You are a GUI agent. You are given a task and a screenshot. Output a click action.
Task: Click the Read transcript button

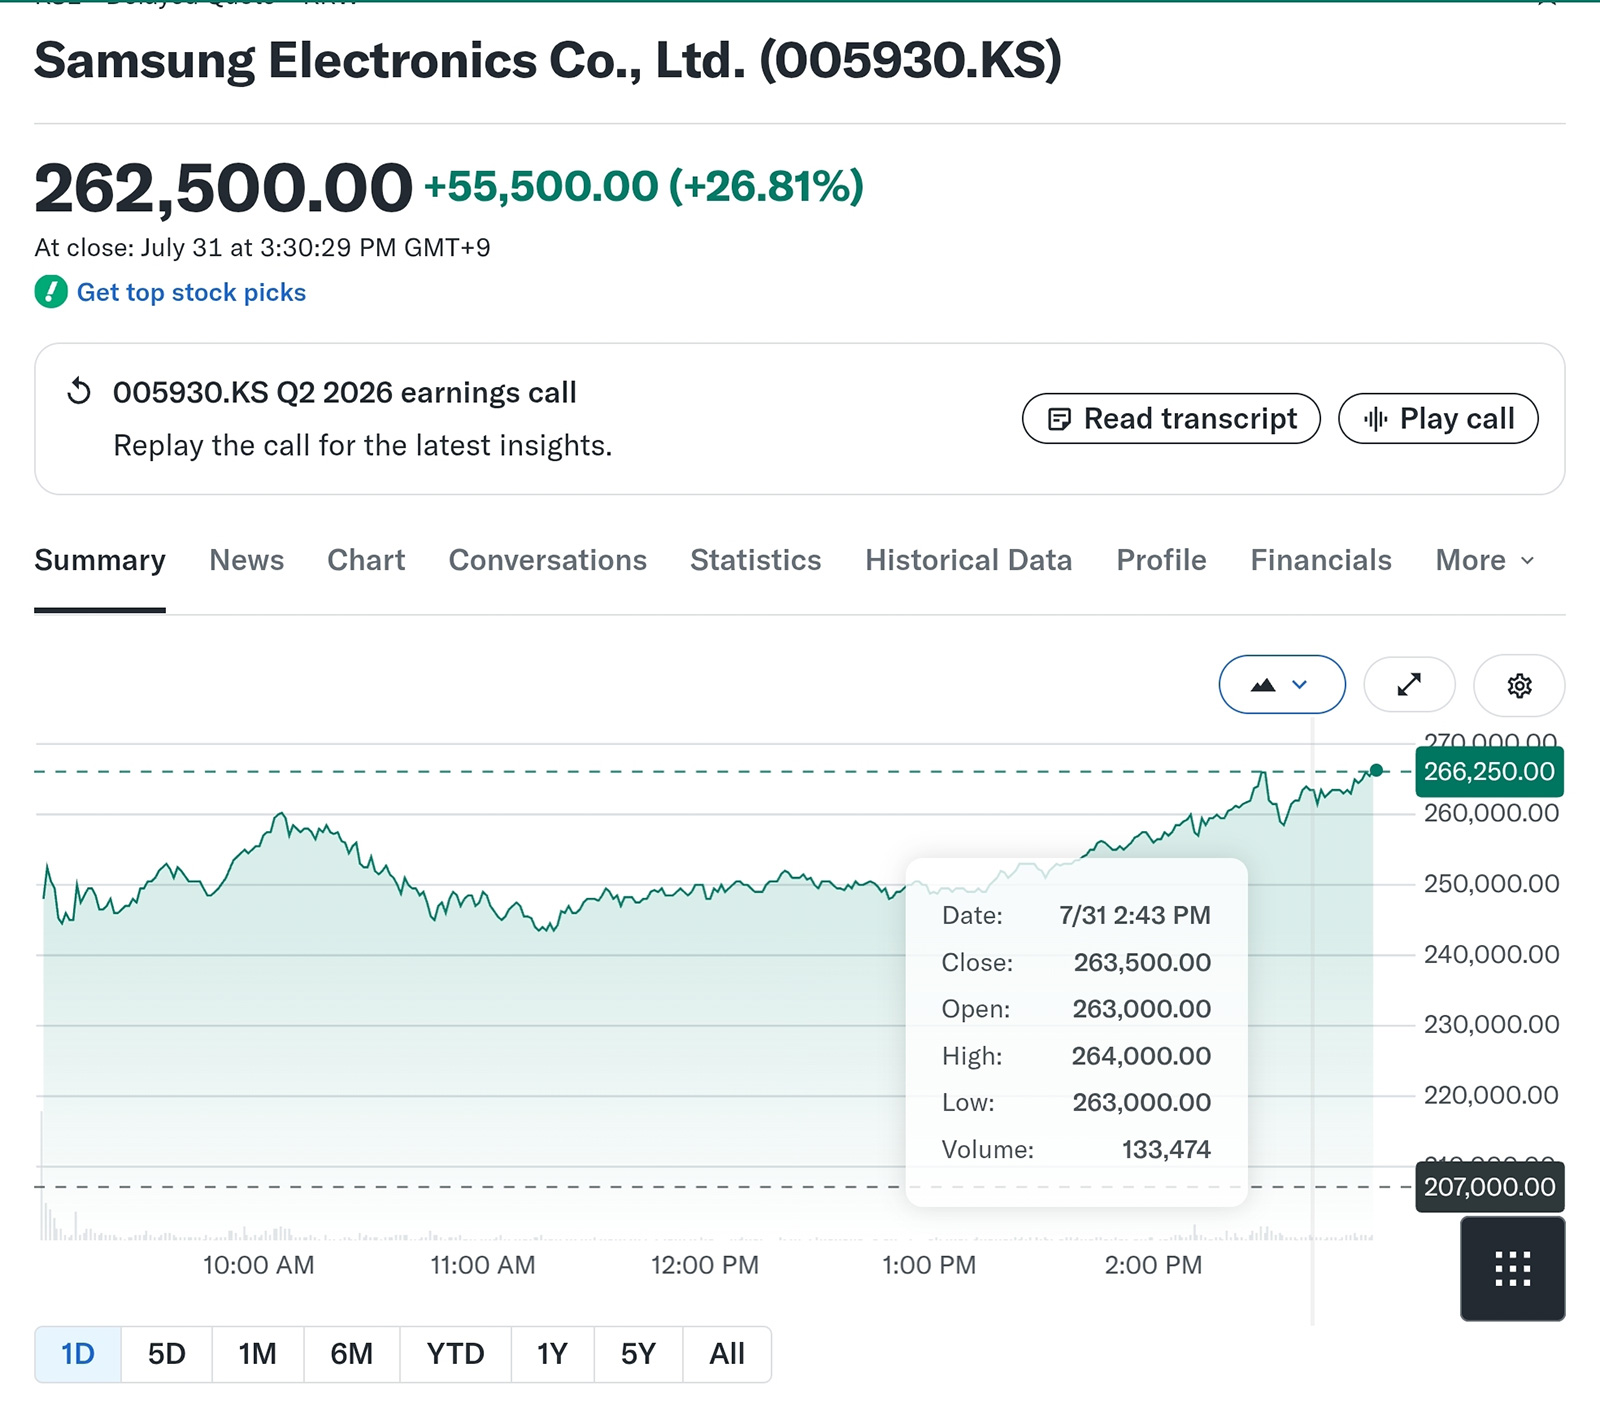pyautogui.click(x=1171, y=418)
